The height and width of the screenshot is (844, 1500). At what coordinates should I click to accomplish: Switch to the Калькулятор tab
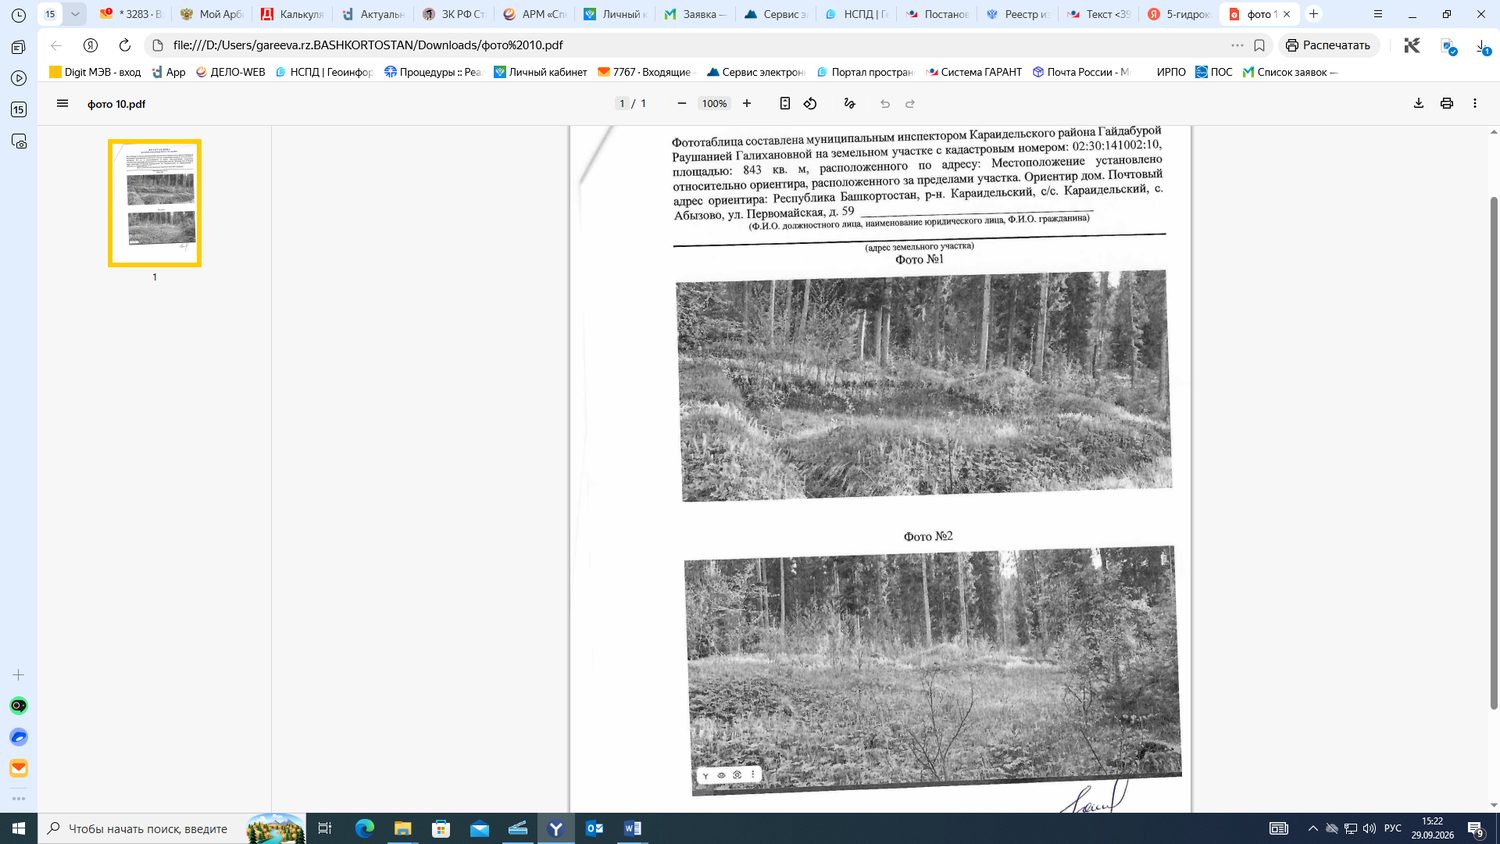coord(292,14)
